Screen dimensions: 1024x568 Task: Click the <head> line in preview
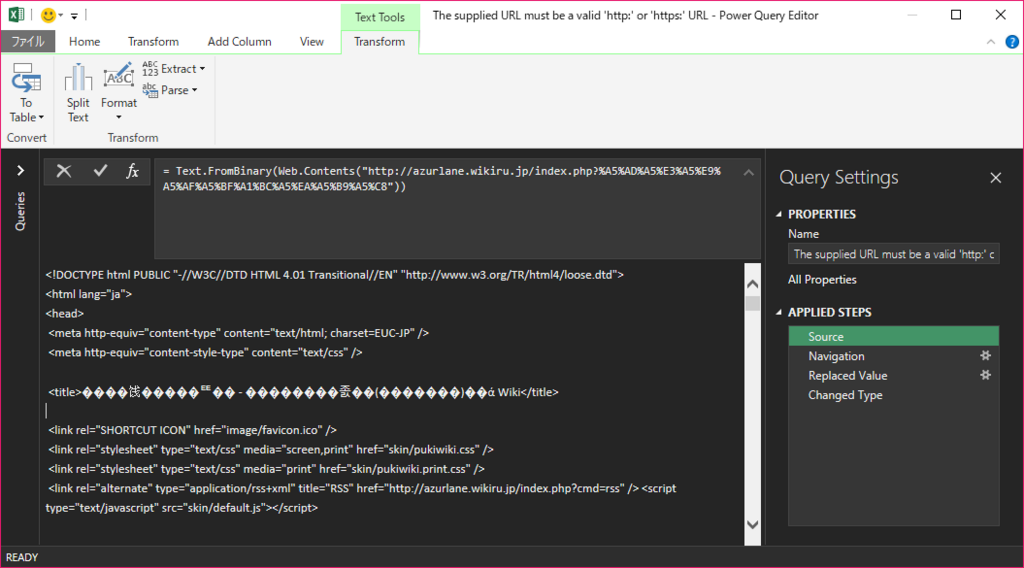[65, 313]
